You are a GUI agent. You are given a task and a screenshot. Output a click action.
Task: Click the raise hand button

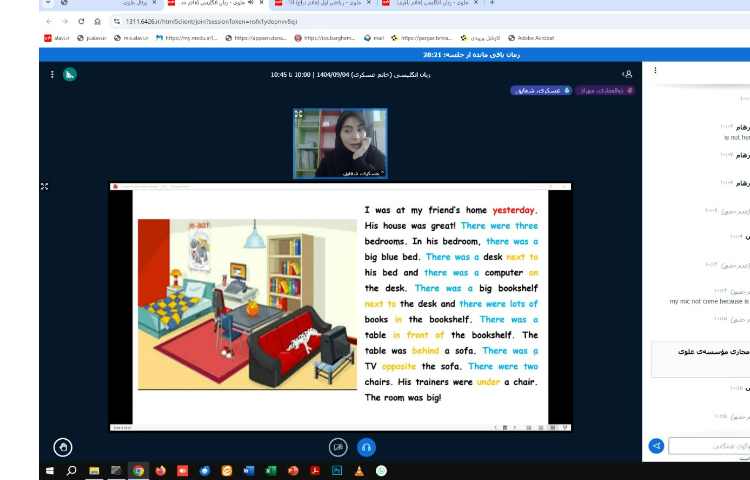coord(63,446)
